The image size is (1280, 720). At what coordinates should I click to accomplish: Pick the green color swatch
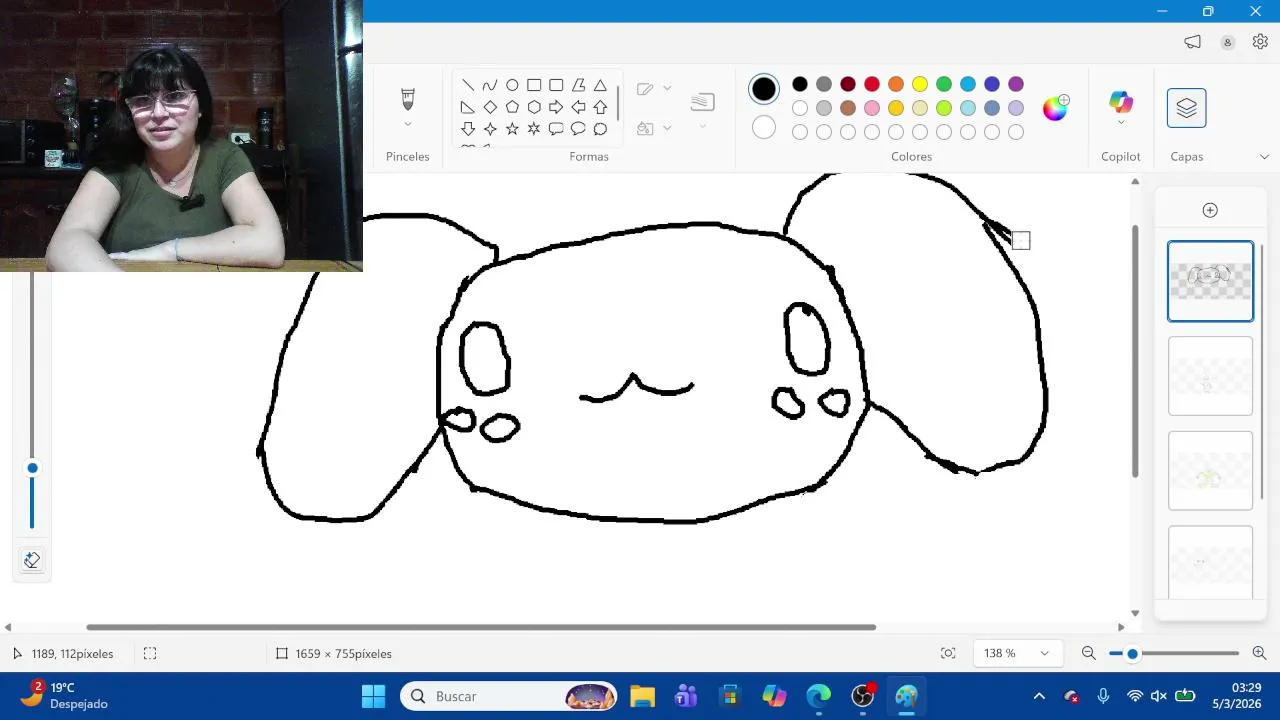[x=944, y=84]
